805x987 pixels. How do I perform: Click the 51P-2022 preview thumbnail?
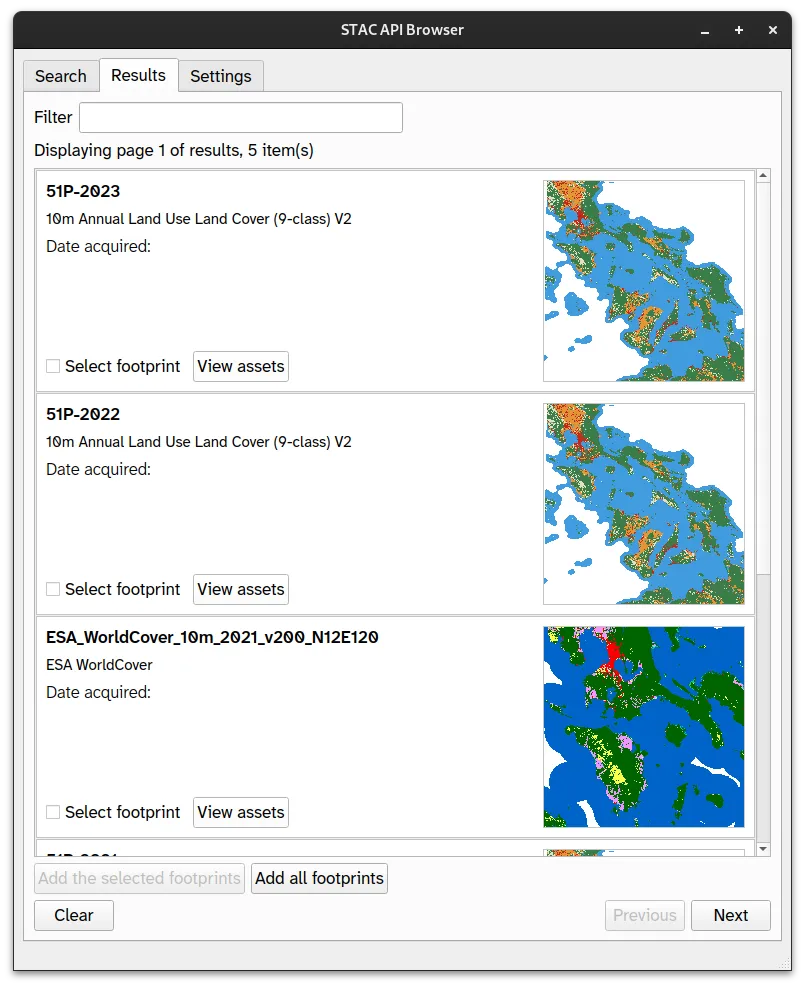click(x=644, y=504)
